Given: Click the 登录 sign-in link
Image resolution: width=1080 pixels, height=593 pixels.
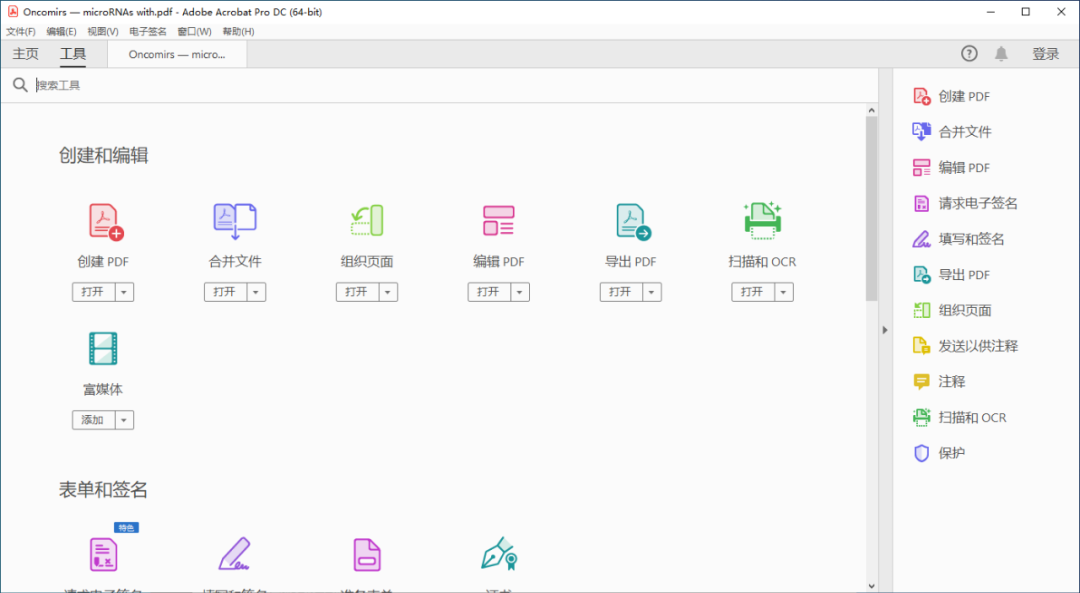Looking at the screenshot, I should click(x=1046, y=54).
